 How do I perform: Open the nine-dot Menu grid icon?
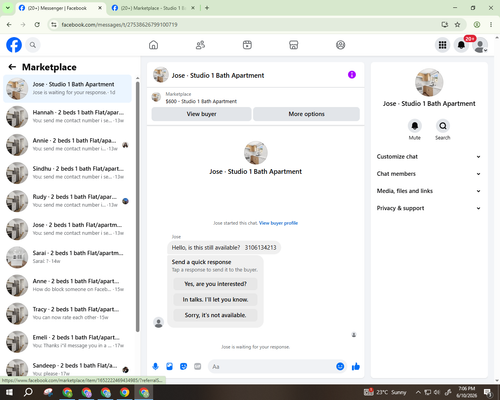pyautogui.click(x=442, y=45)
